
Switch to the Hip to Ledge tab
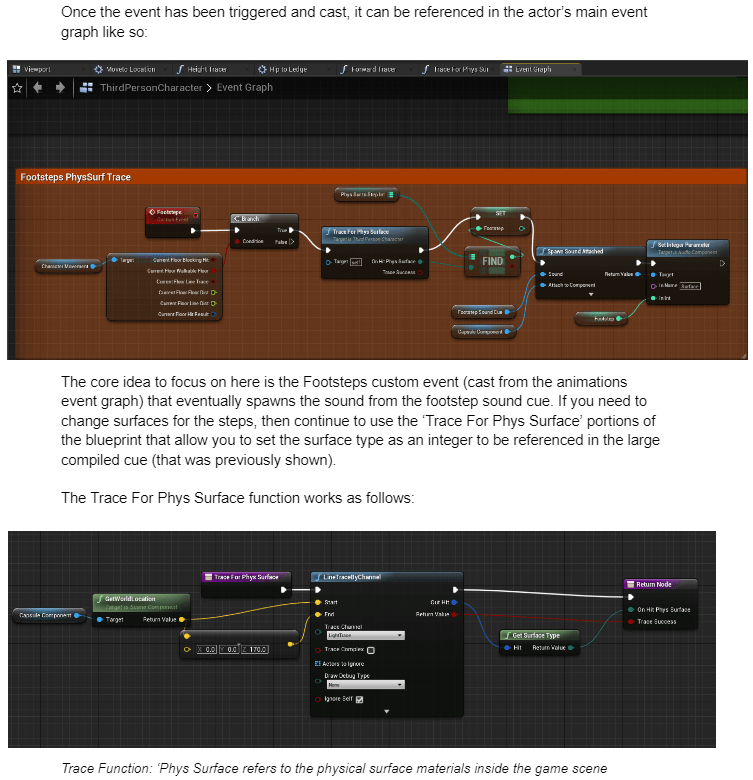tap(287, 69)
